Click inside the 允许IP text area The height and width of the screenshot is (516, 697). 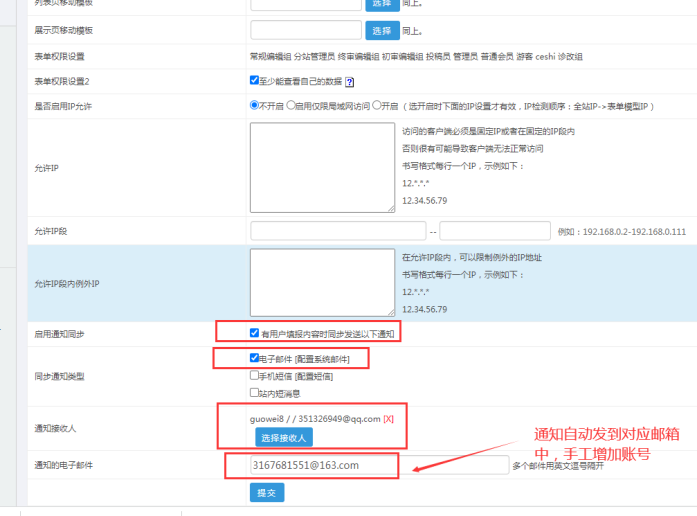tap(322, 167)
